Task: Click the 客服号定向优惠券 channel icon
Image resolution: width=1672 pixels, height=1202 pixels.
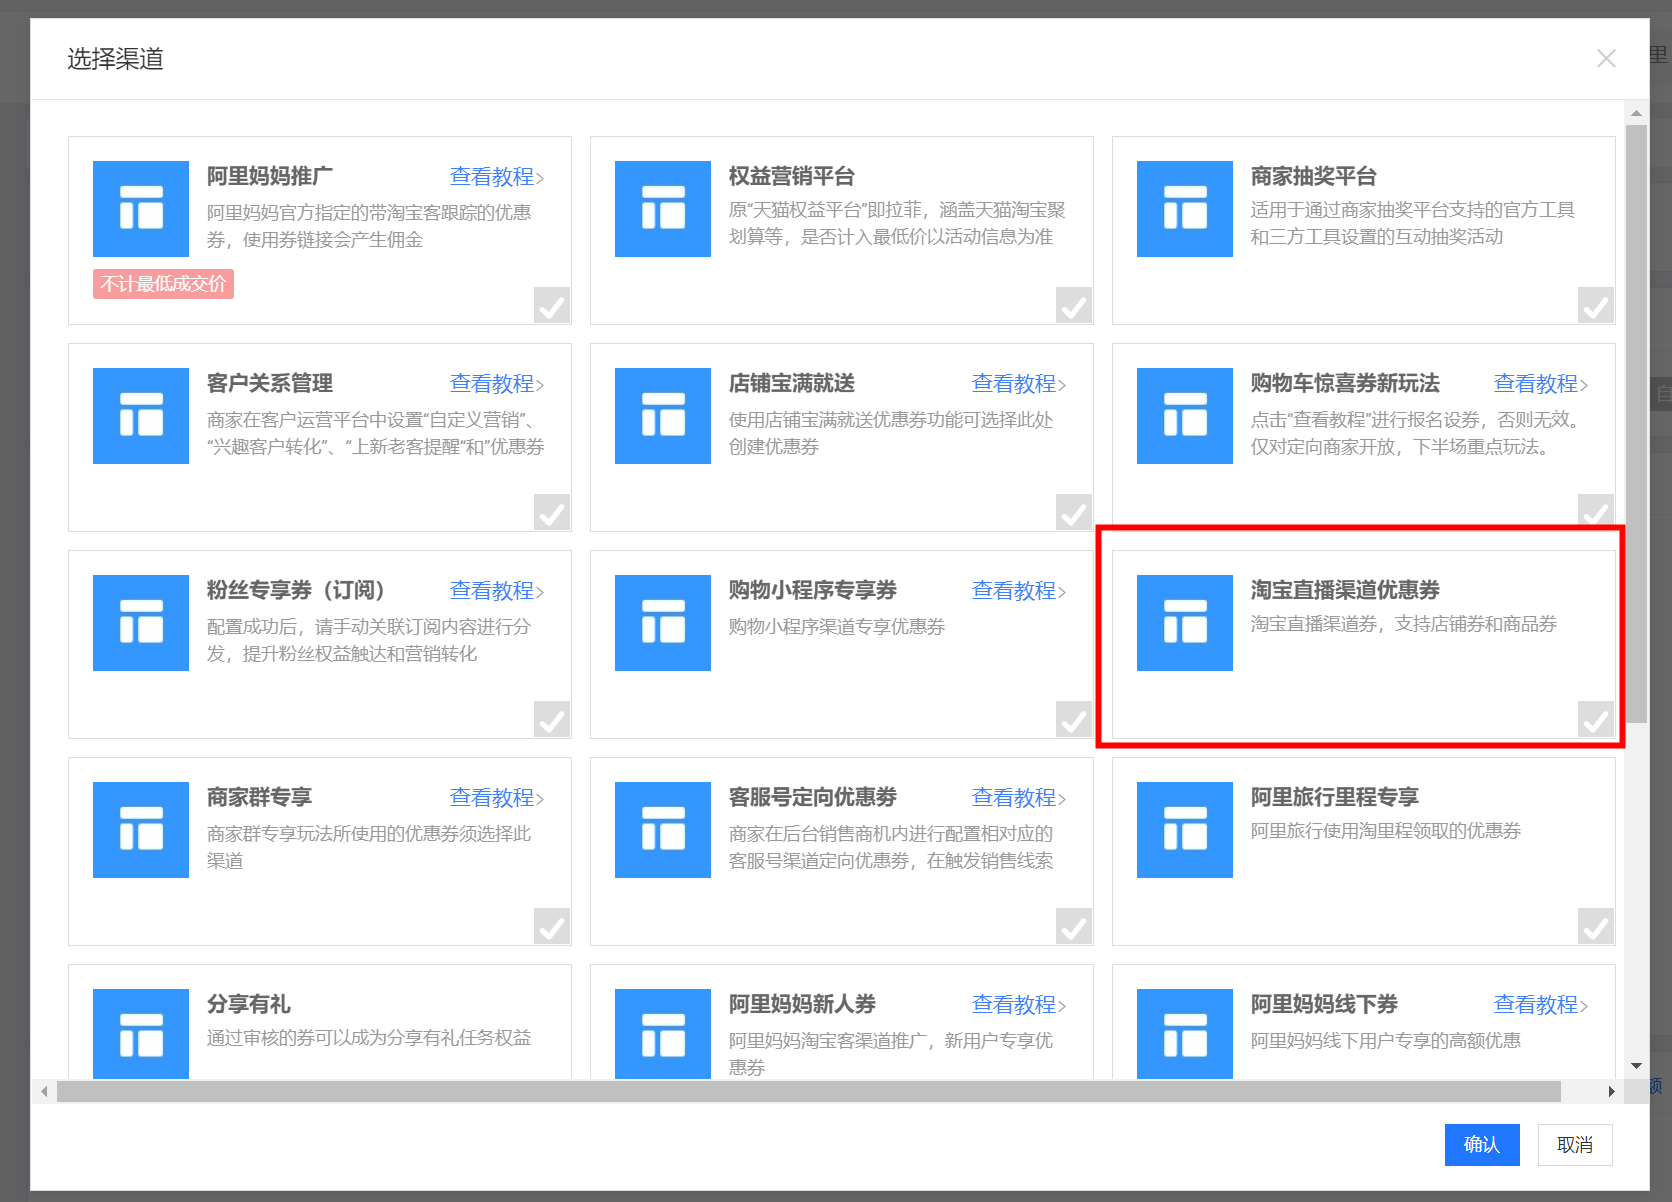Action: point(663,830)
